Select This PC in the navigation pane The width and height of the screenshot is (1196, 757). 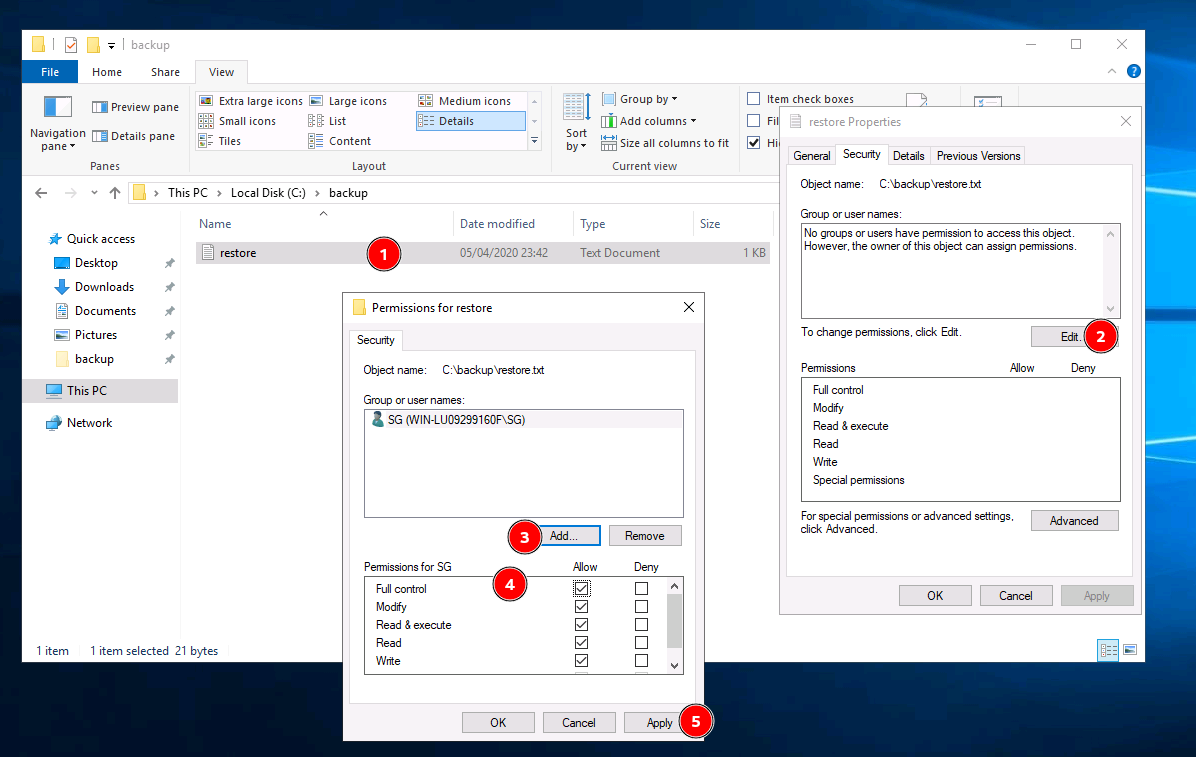87,391
